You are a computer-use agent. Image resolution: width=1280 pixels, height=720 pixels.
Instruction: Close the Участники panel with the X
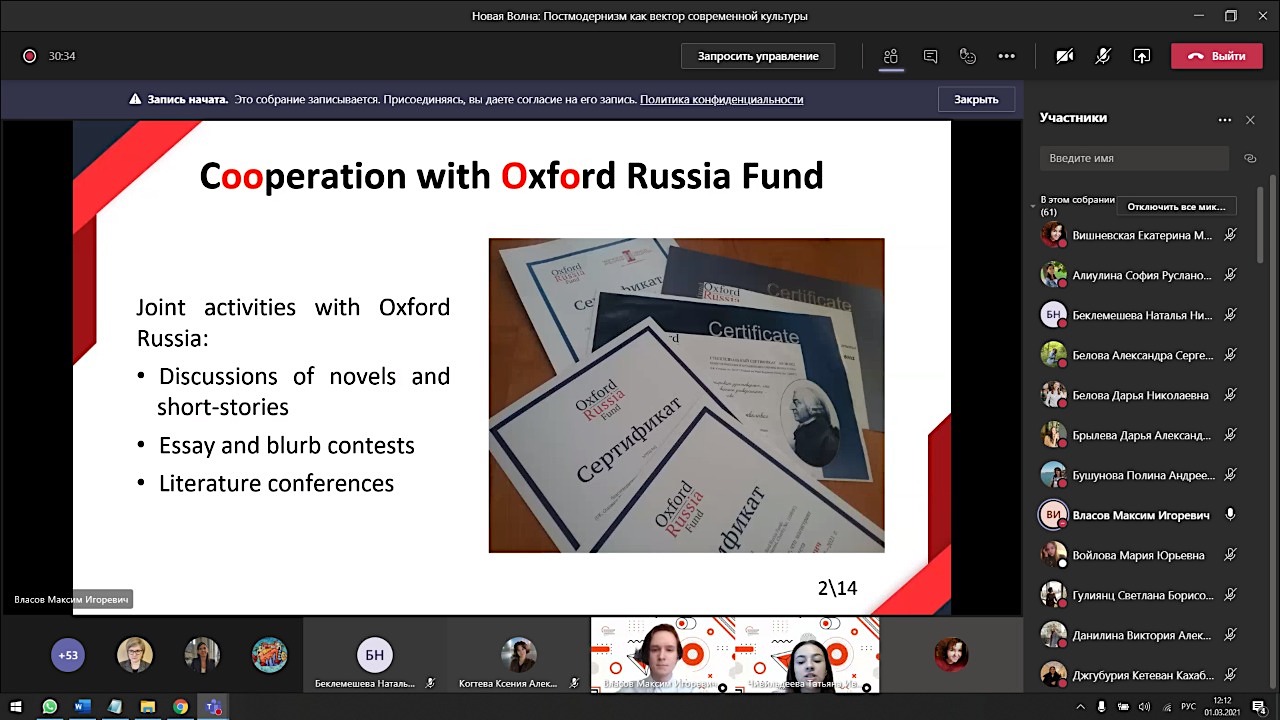tap(1250, 120)
